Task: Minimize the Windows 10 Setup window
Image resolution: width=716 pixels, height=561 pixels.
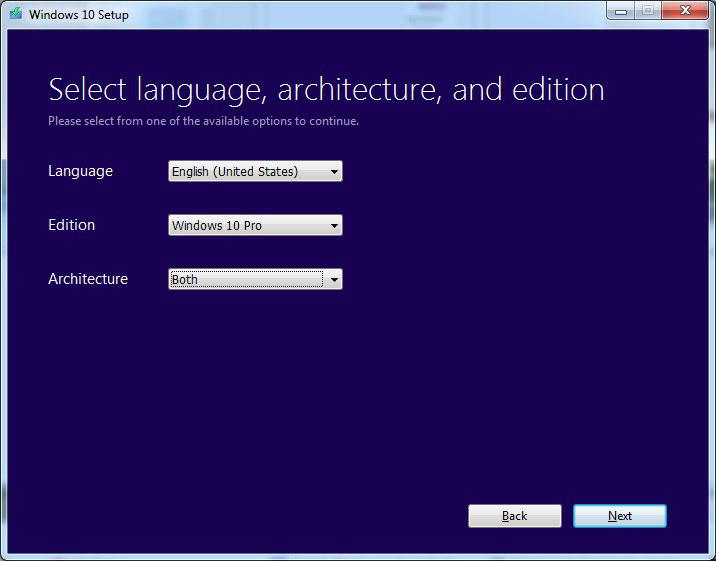Action: point(621,11)
